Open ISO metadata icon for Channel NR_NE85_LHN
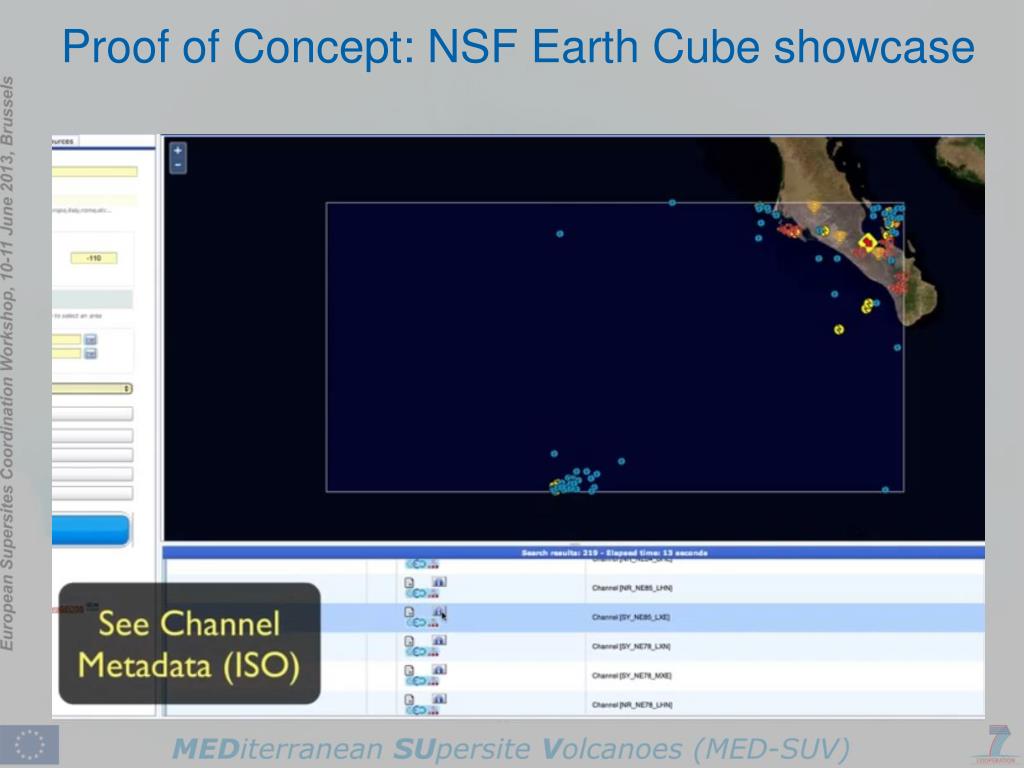 coord(440,582)
